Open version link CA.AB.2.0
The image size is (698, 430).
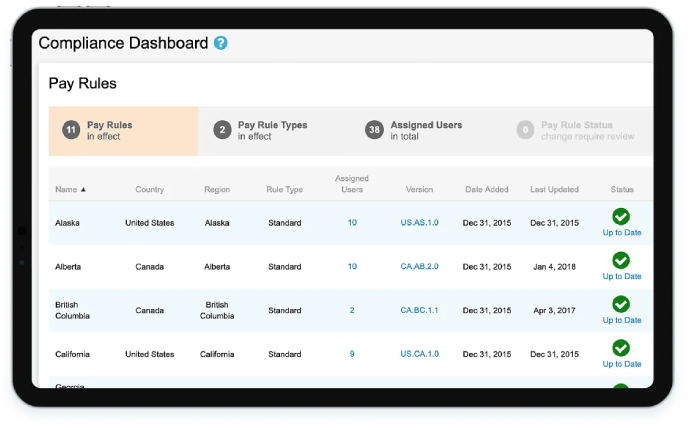[419, 267]
